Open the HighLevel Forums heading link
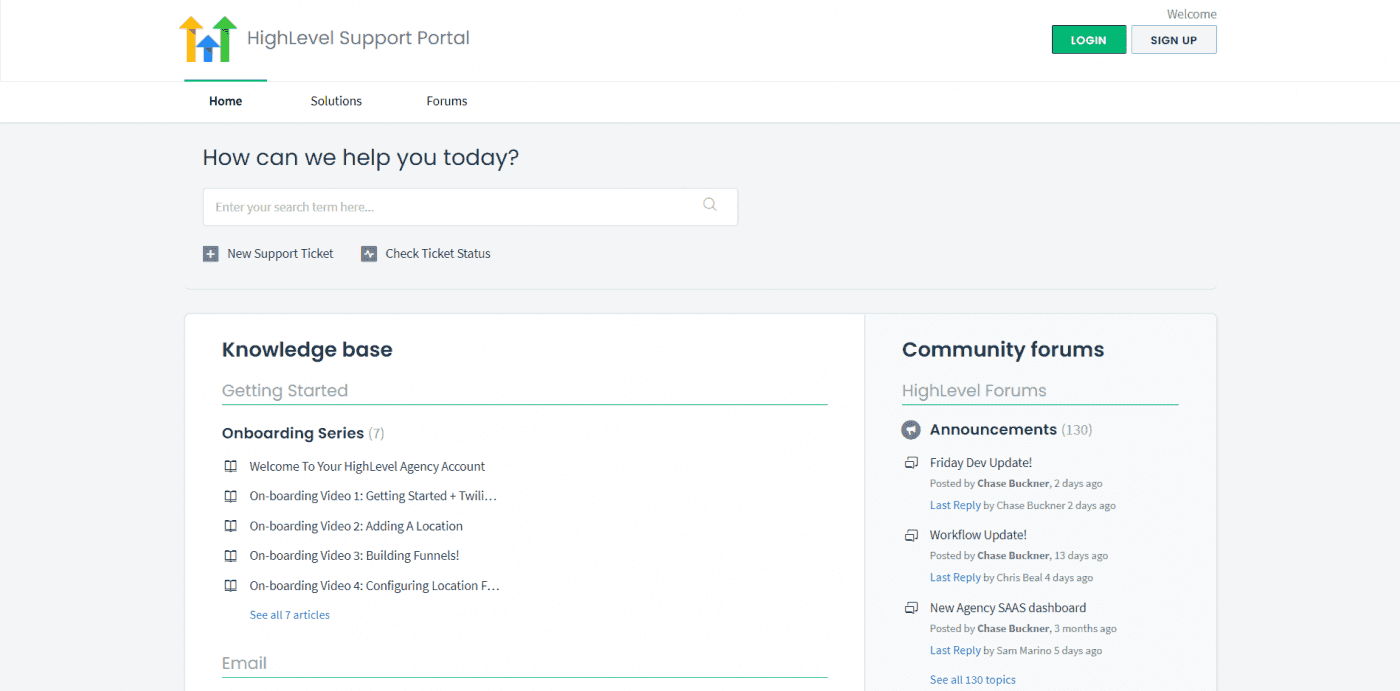 (x=974, y=391)
